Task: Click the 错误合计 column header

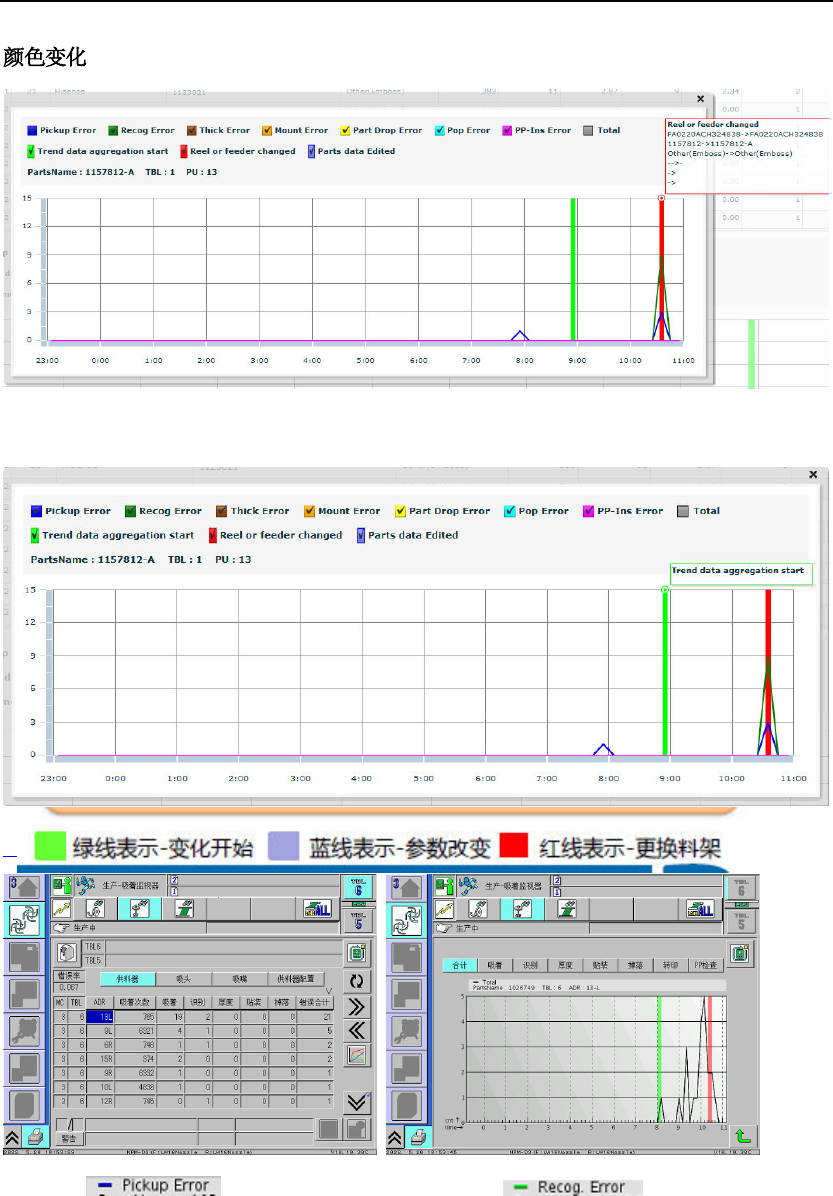Action: [x=314, y=1002]
